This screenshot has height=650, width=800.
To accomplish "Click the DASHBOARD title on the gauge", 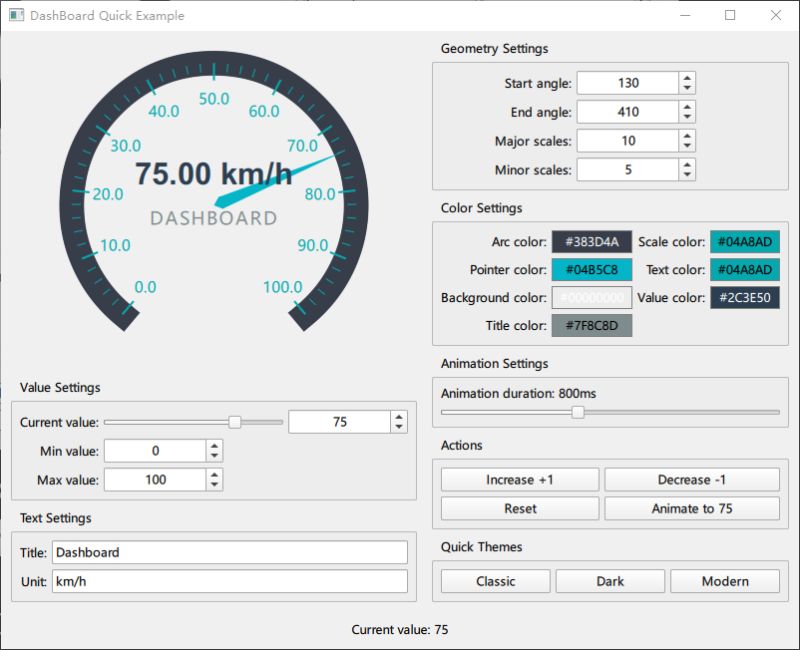I will click(214, 218).
